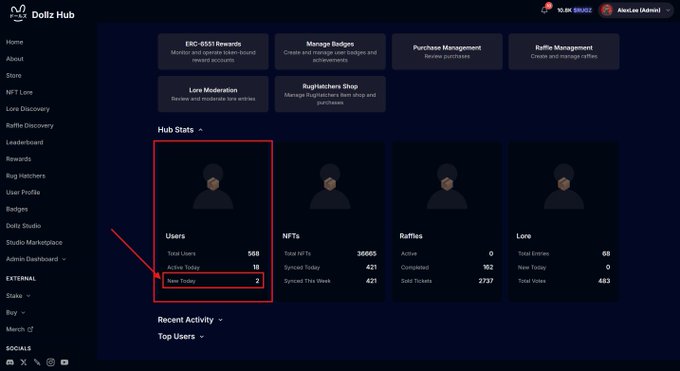This screenshot has height=371, width=680.
Task: Click the Sold Tickets row
Action: (447, 281)
